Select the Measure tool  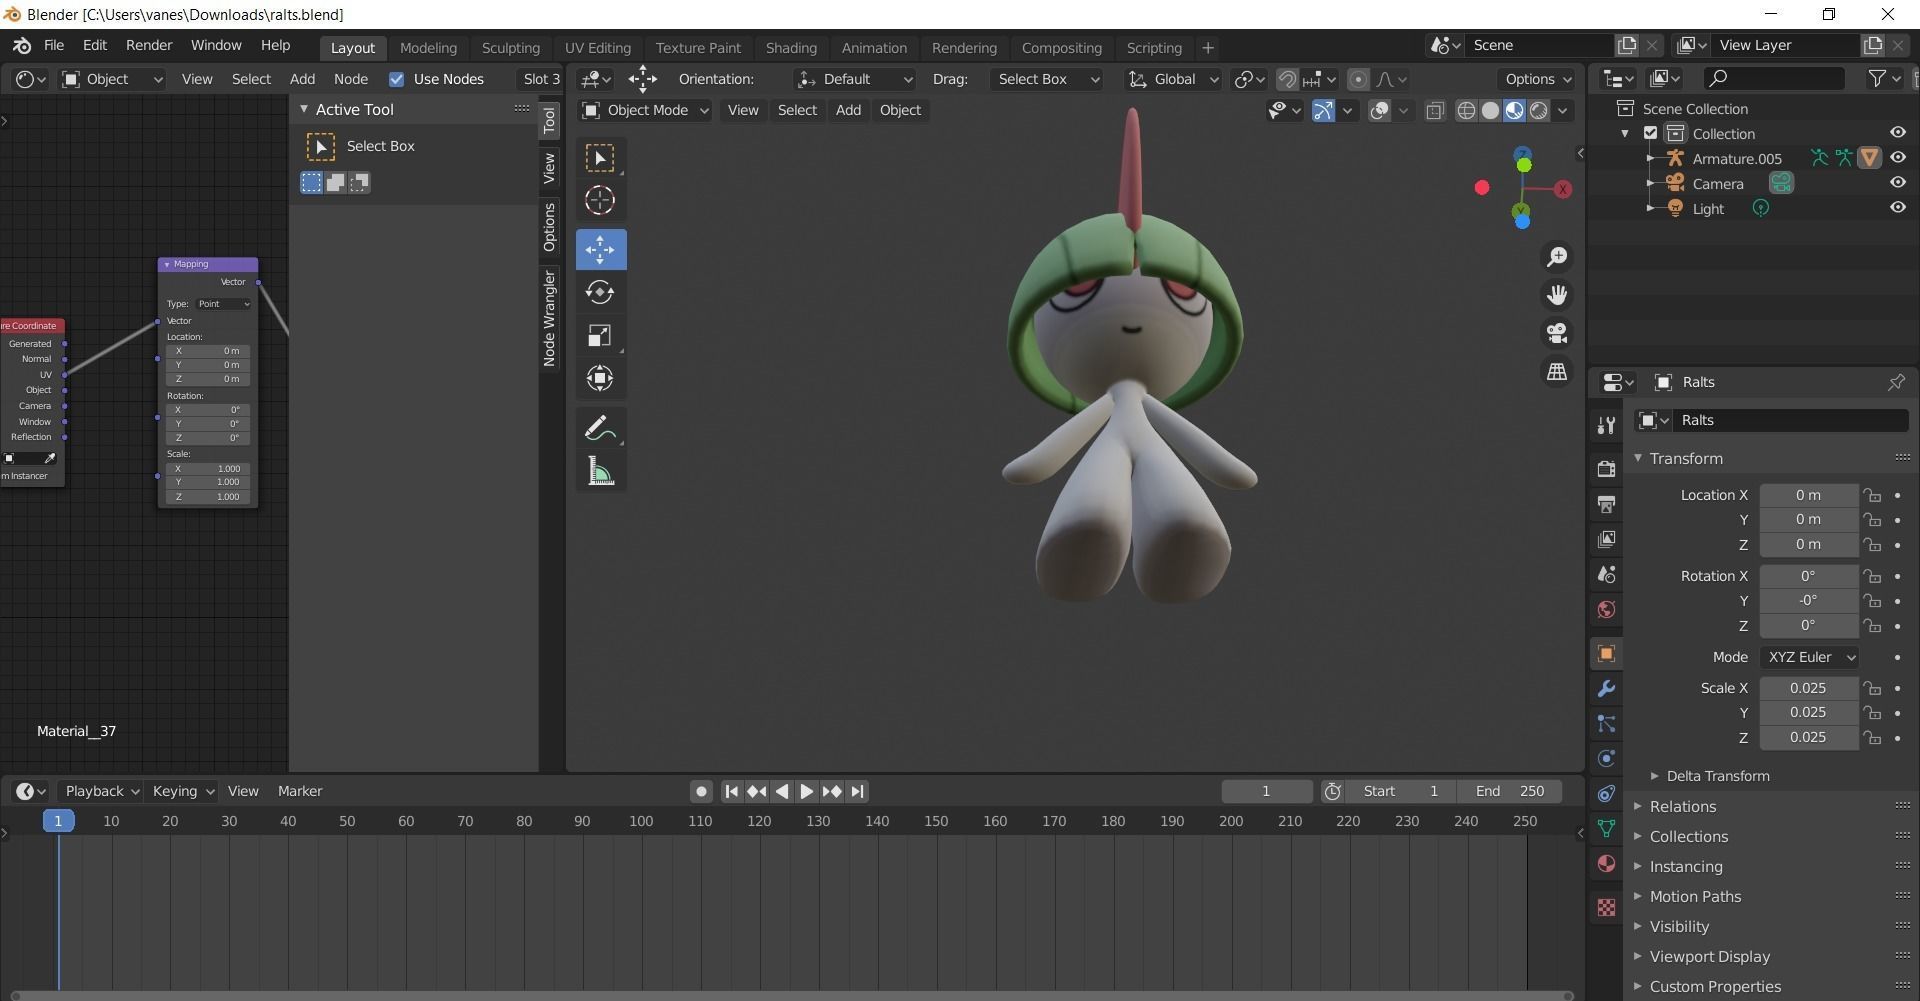coord(600,471)
